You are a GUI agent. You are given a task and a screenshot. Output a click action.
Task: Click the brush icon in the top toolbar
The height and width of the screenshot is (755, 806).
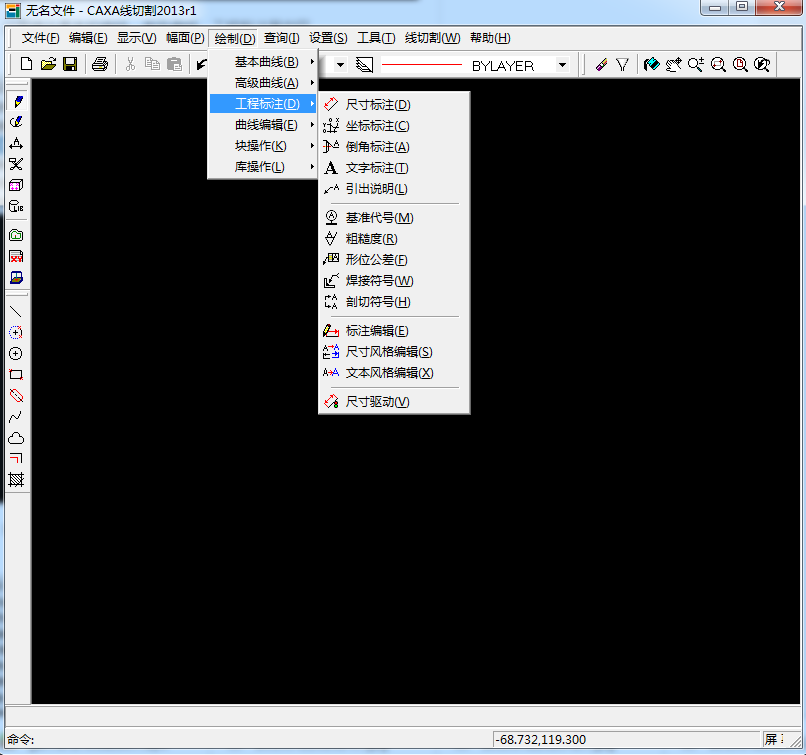coord(601,65)
